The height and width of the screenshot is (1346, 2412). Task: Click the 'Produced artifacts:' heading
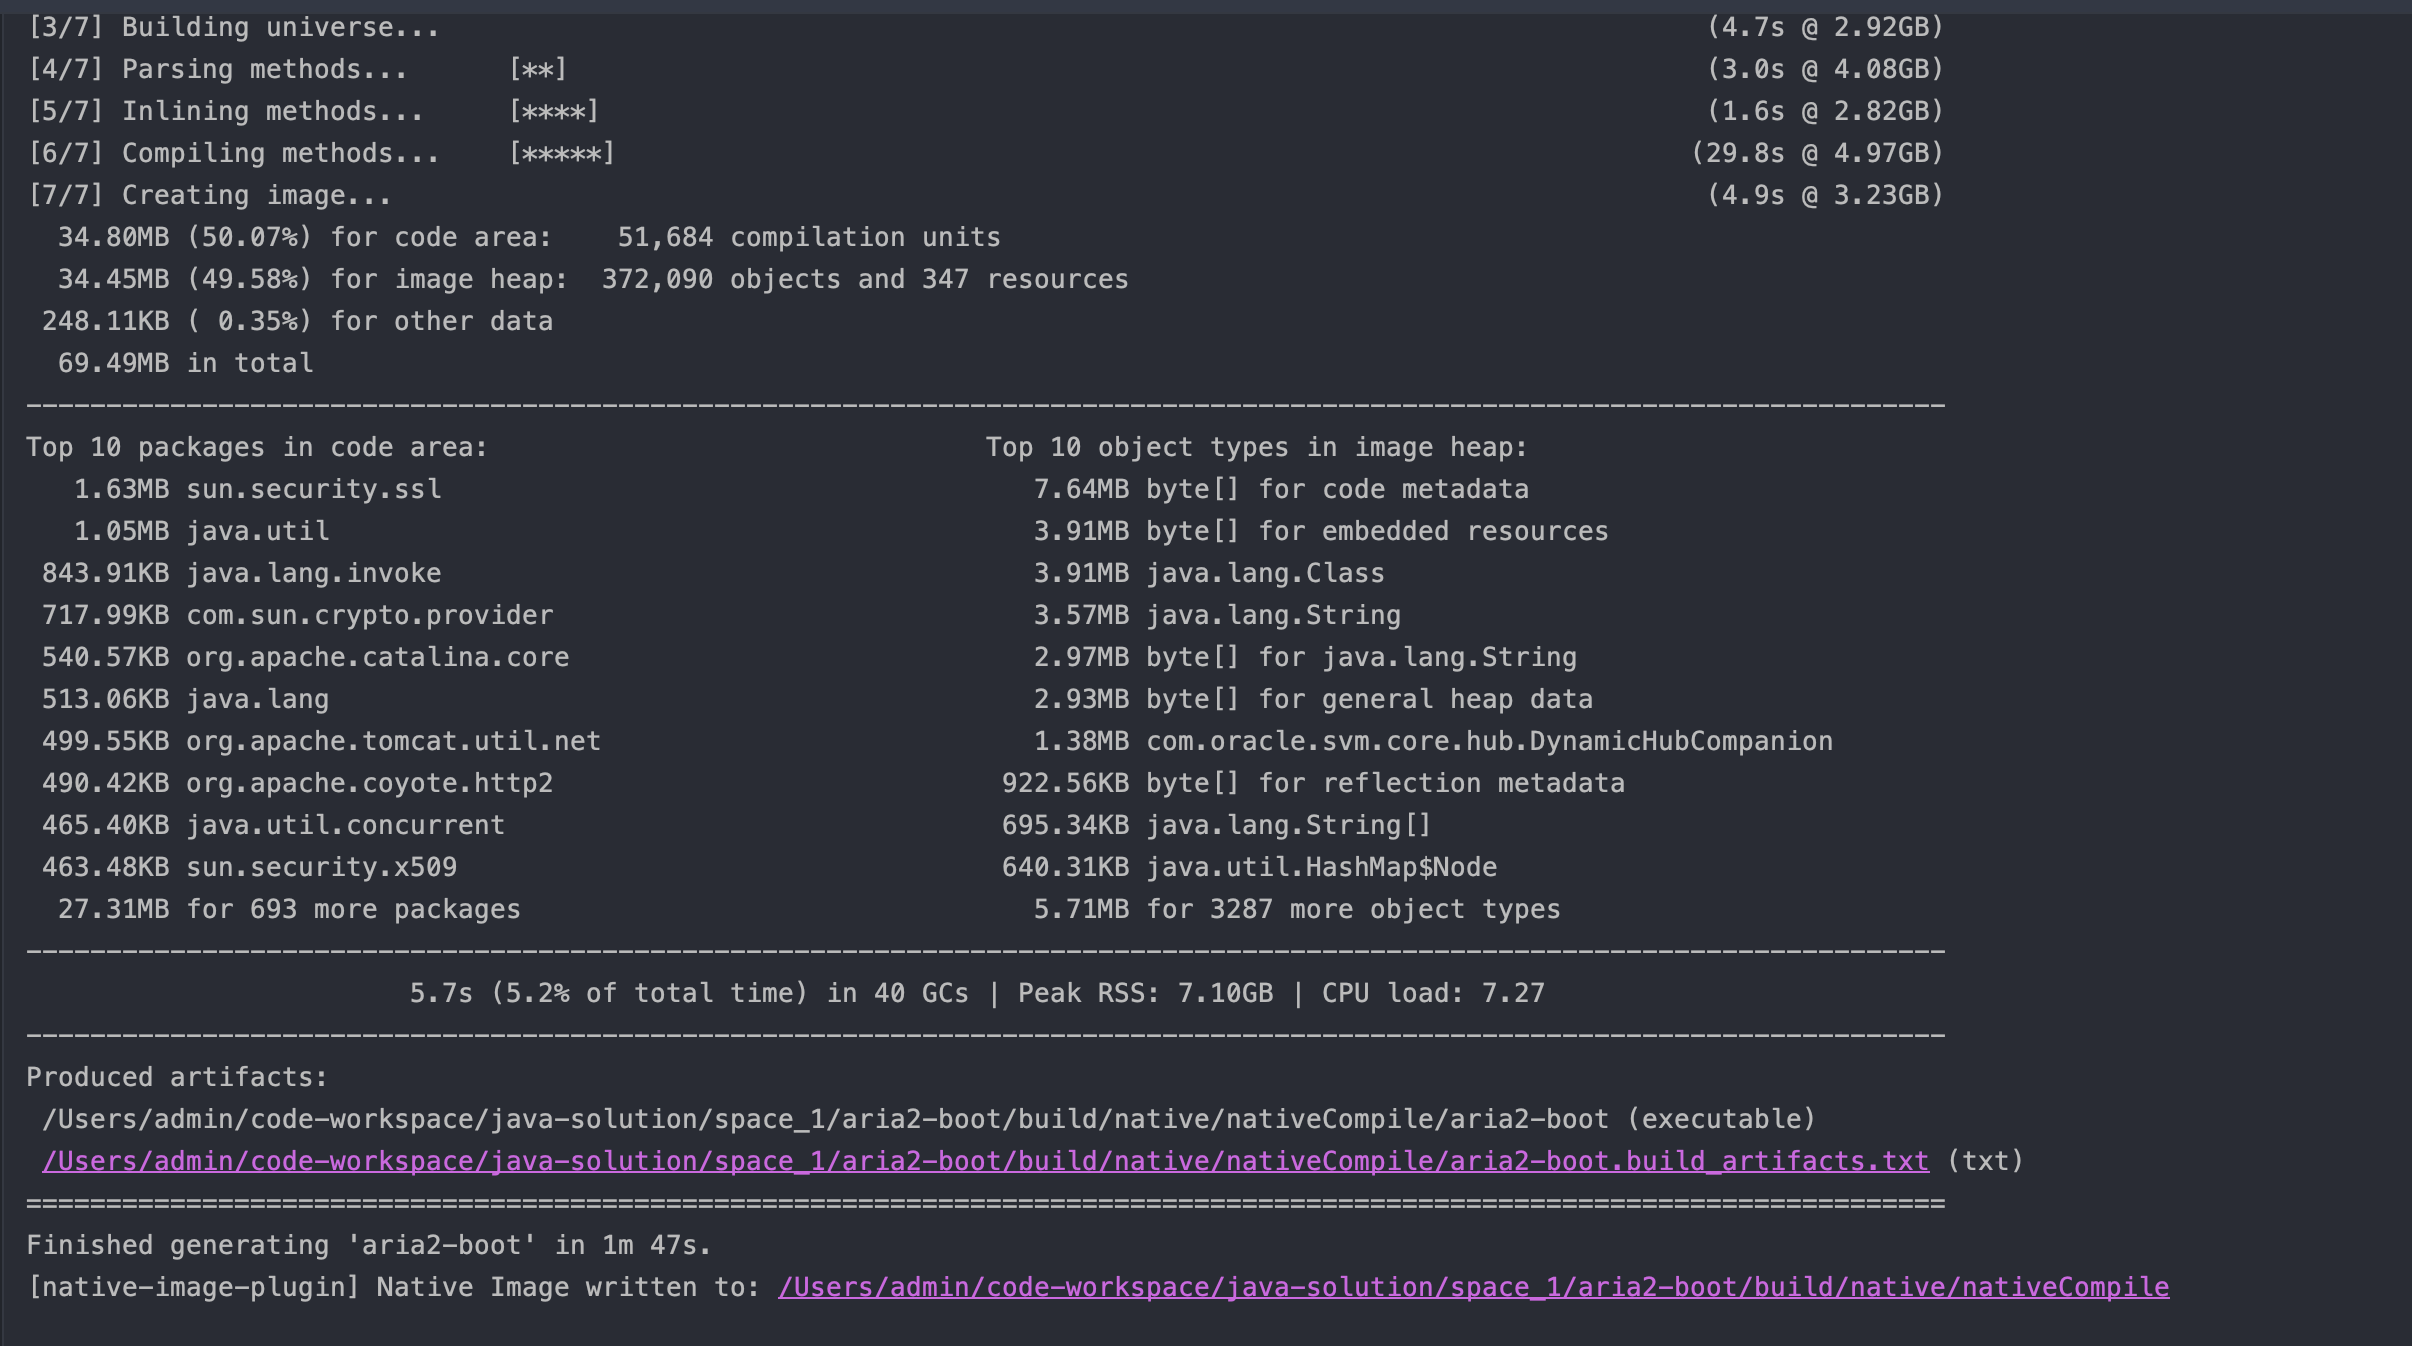pos(177,1077)
